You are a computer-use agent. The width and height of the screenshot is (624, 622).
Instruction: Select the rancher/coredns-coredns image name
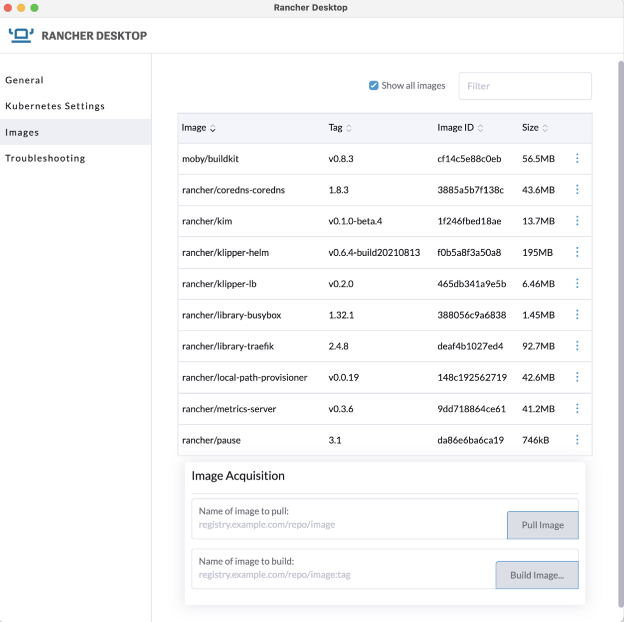tap(233, 190)
